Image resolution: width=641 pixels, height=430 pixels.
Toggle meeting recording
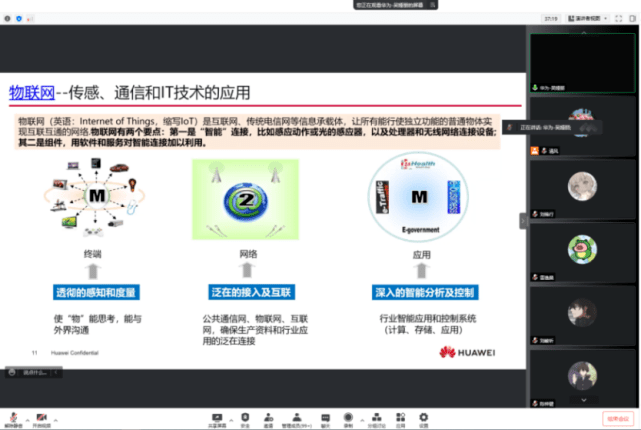(x=348, y=419)
